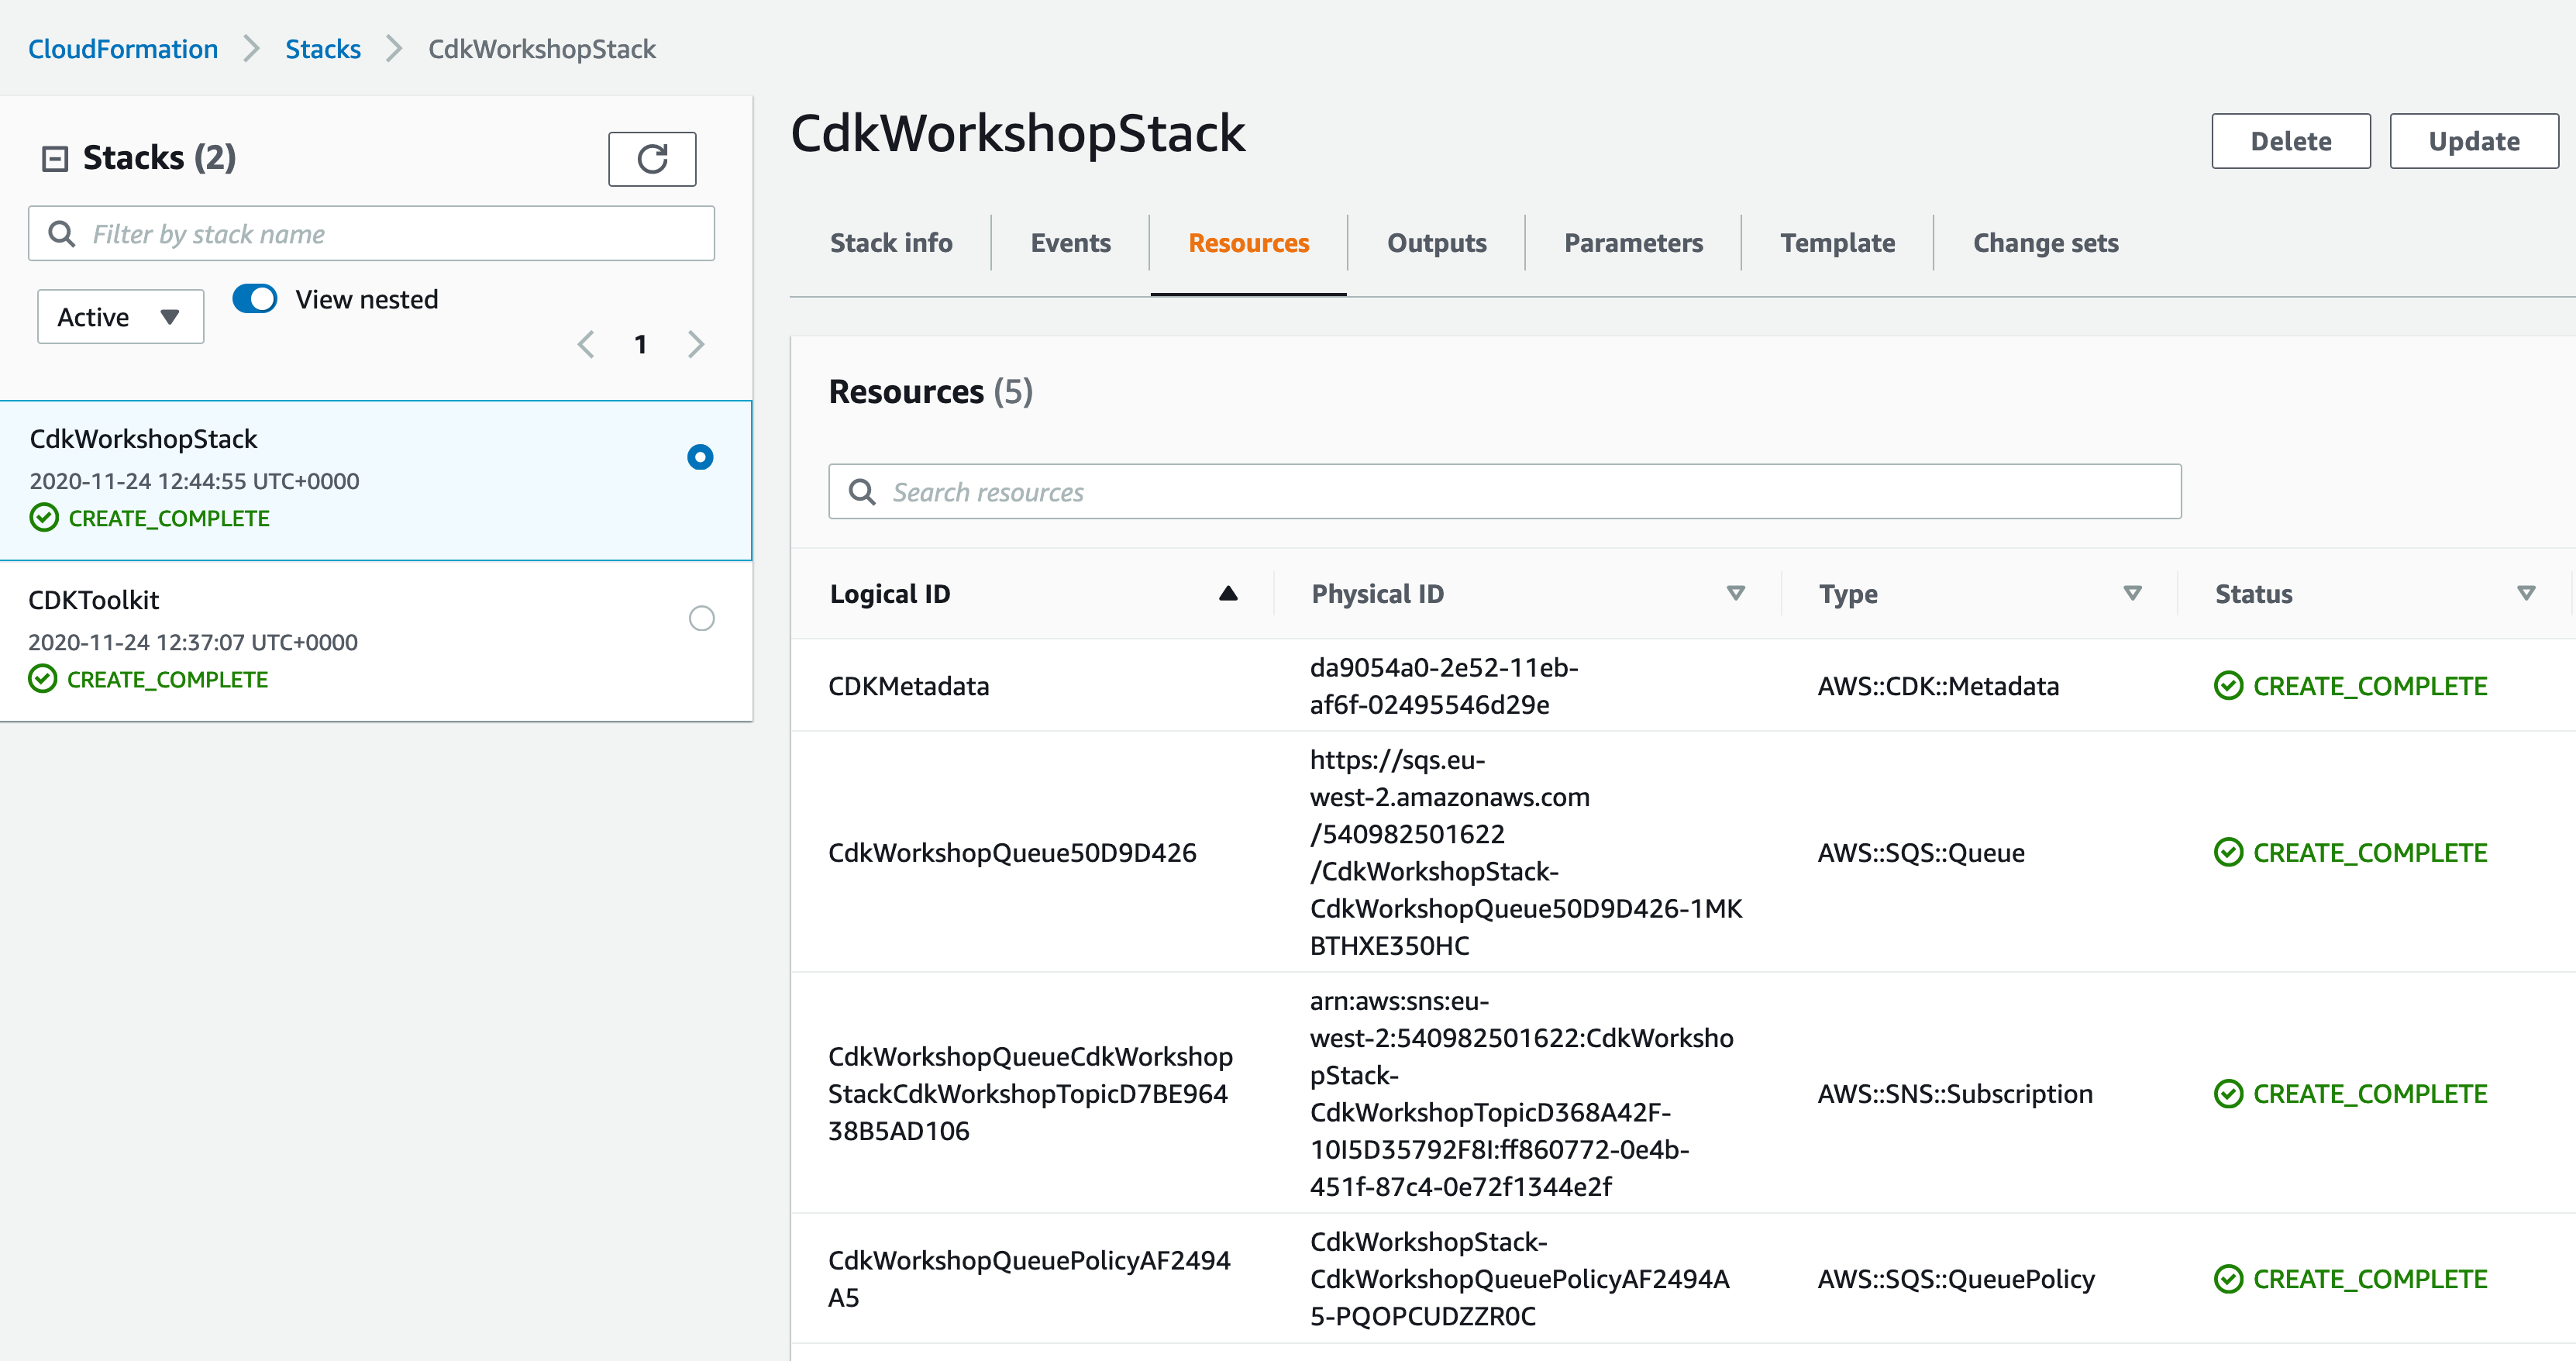This screenshot has height=1361, width=2576.
Task: Click CDKToolkit creation timestamp 12:37:07
Action: click(x=192, y=642)
